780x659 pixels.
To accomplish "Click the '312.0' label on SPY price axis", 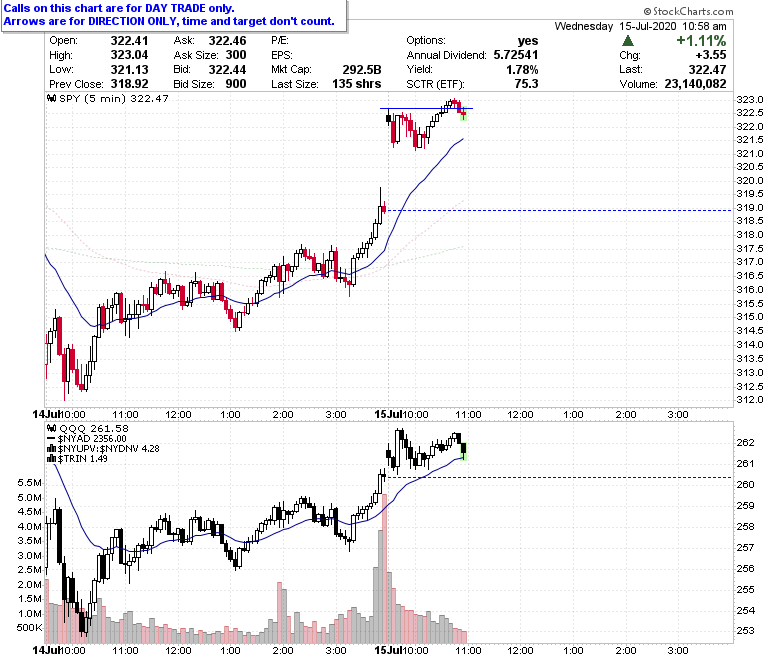I will tap(750, 400).
